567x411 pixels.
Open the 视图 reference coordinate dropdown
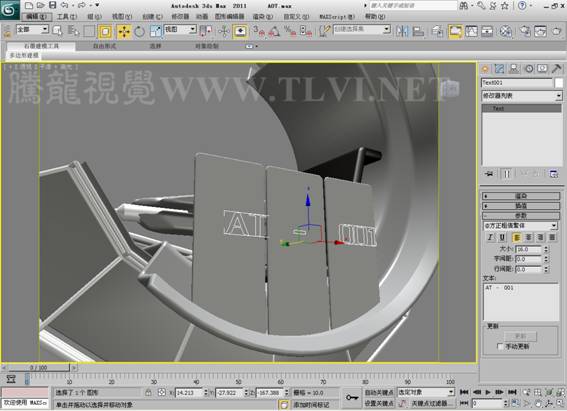coord(180,29)
